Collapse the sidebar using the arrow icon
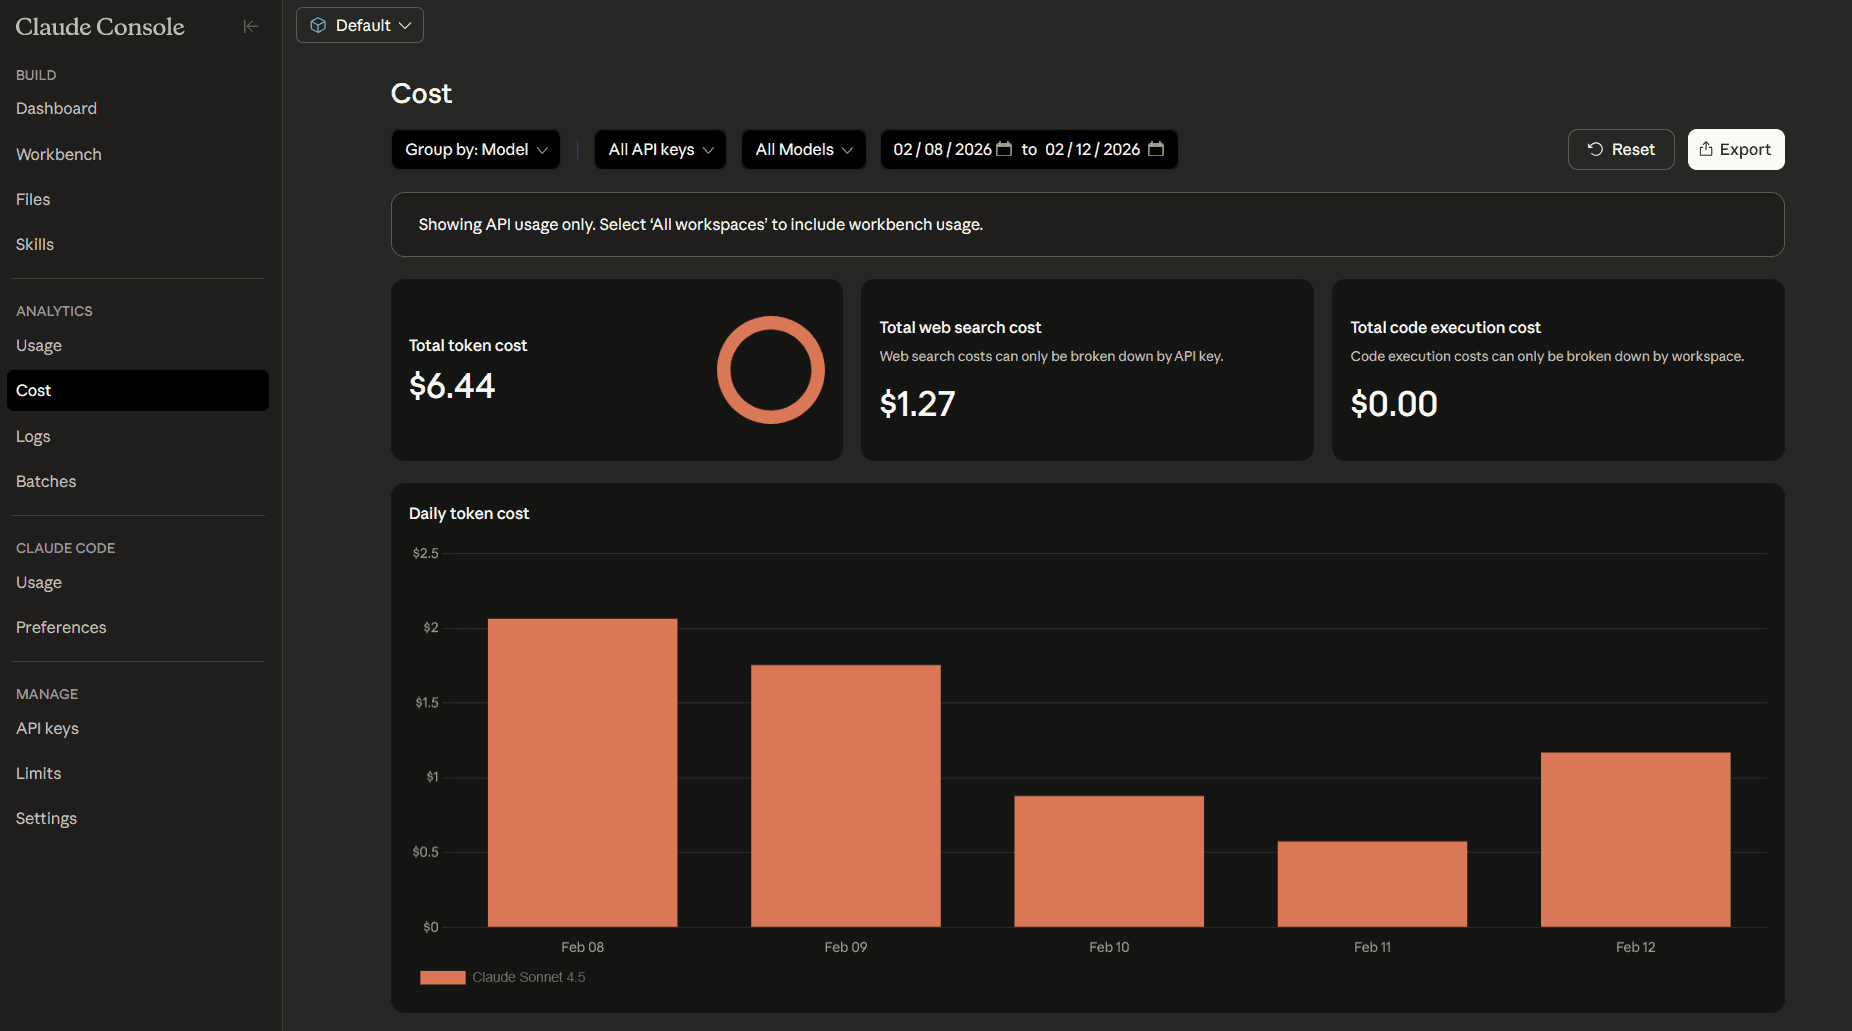The height and width of the screenshot is (1031, 1852). click(251, 26)
